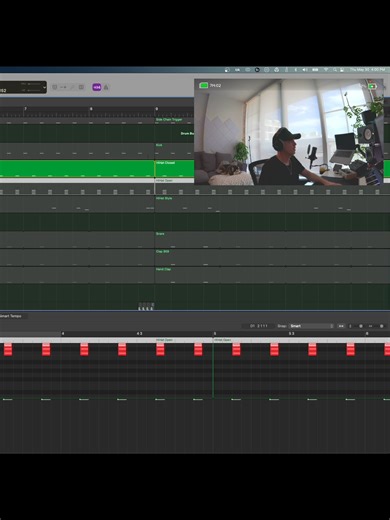Click bar 7 on the tracks ruler
Image resolution: width=390 pixels, height=520 pixels.
25,109
